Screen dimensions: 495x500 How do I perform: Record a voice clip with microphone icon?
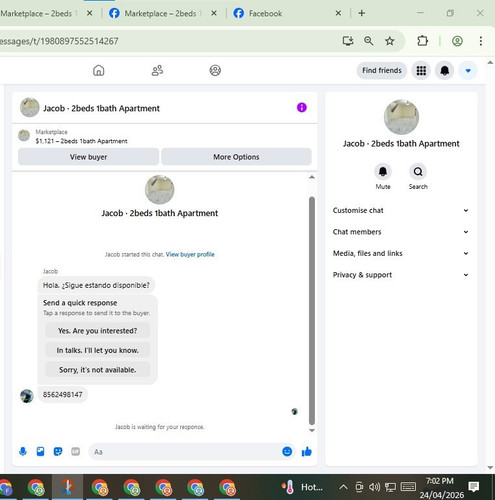pyautogui.click(x=23, y=452)
